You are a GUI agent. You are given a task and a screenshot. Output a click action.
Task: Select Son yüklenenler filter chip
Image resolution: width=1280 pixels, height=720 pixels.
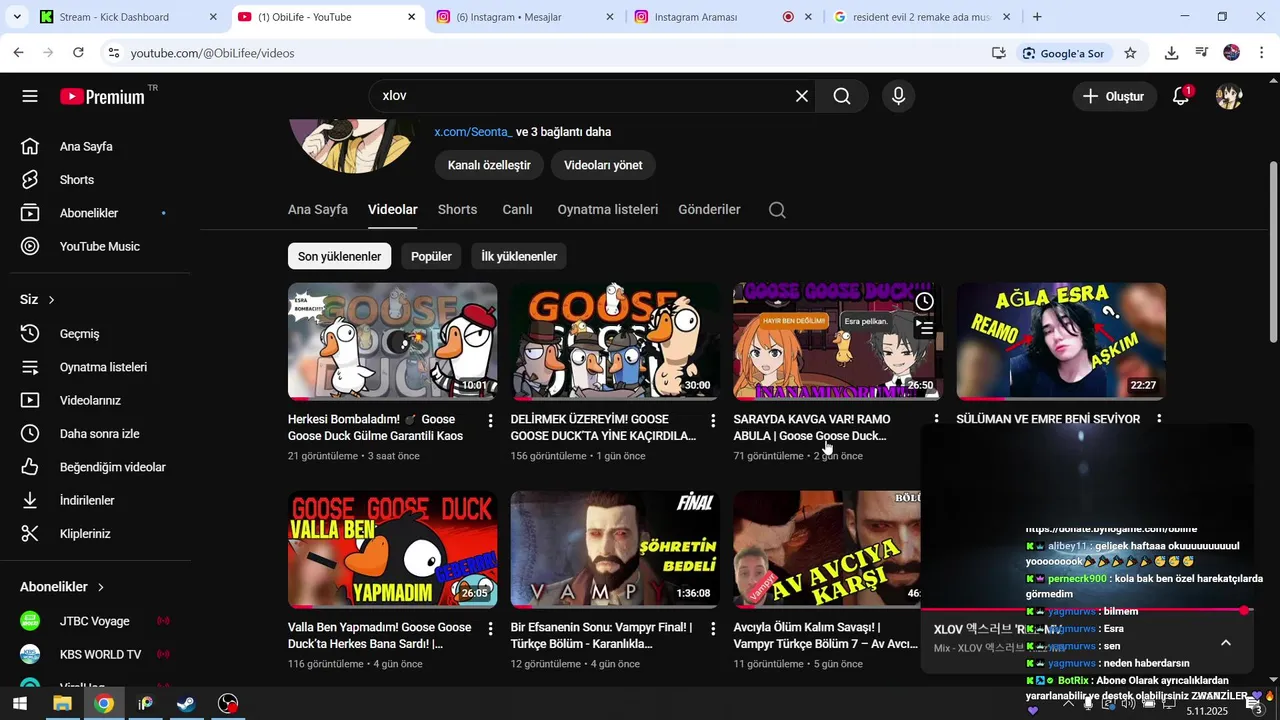[x=339, y=256]
